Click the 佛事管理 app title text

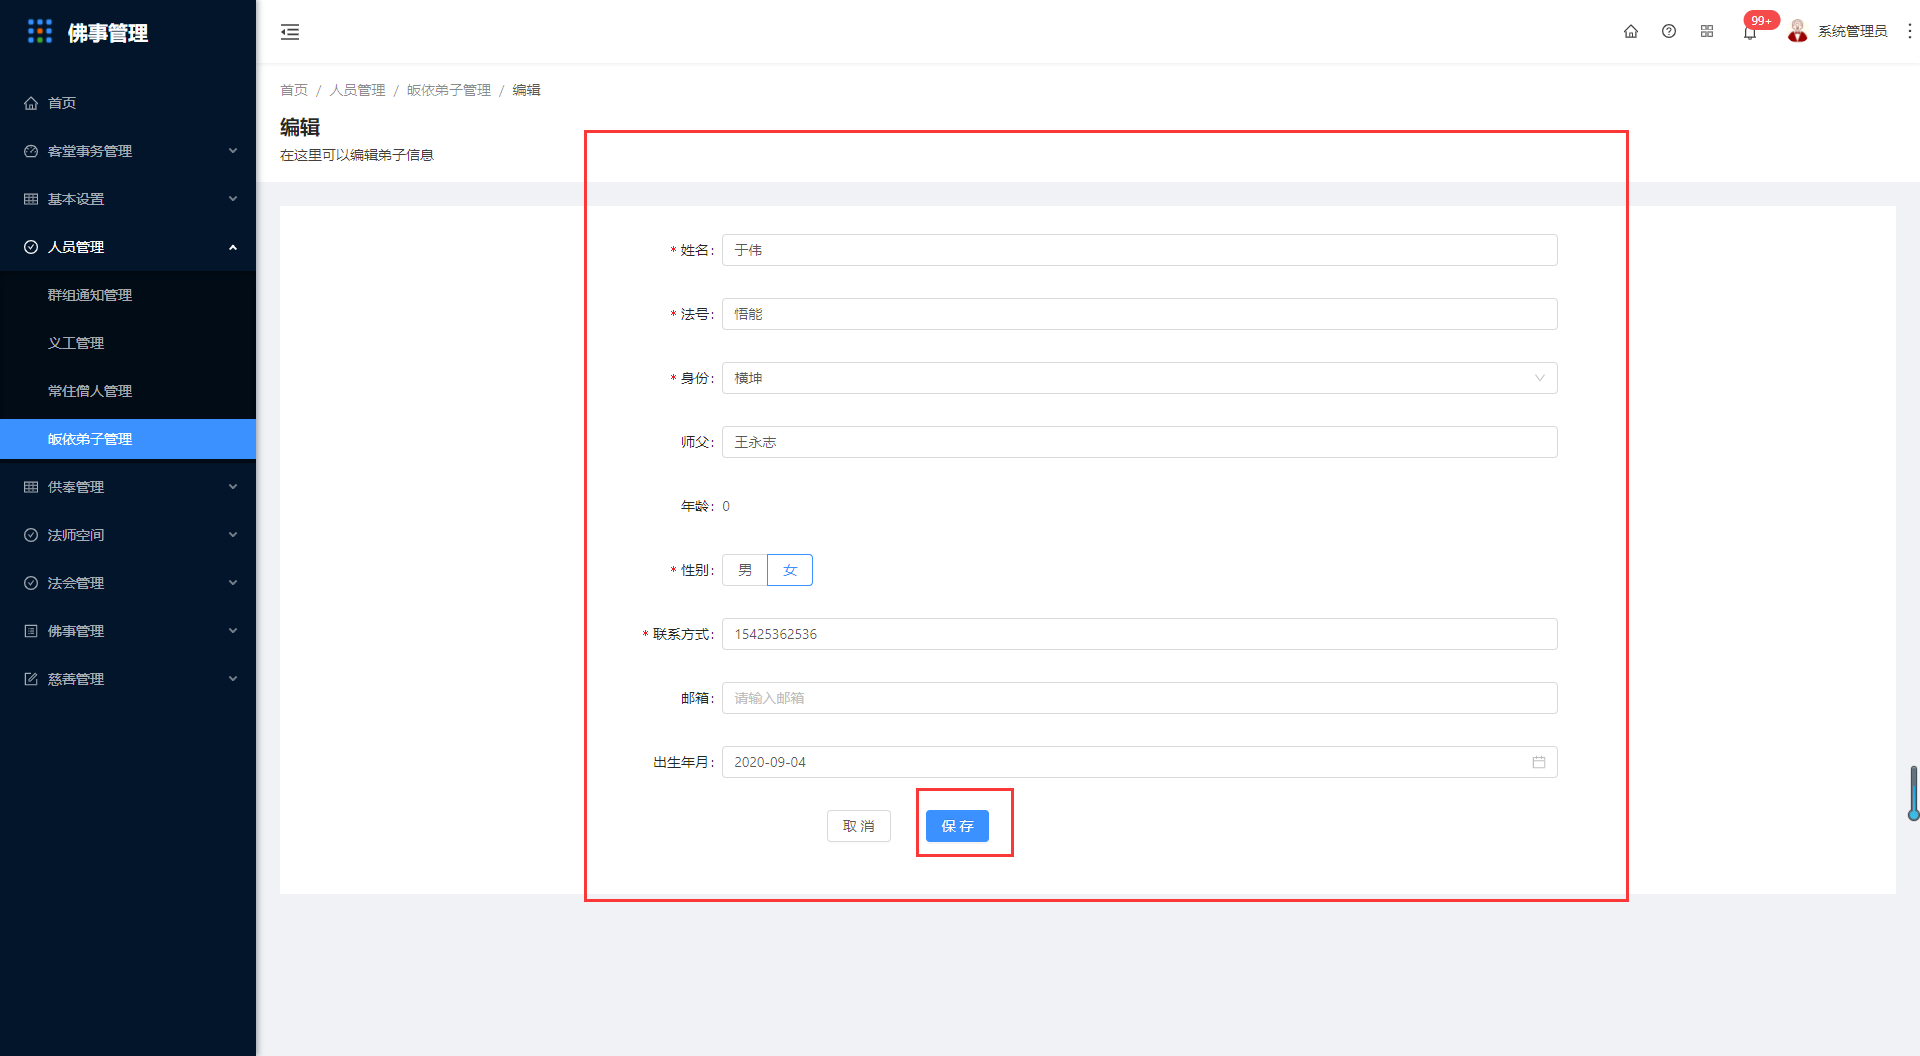108,33
